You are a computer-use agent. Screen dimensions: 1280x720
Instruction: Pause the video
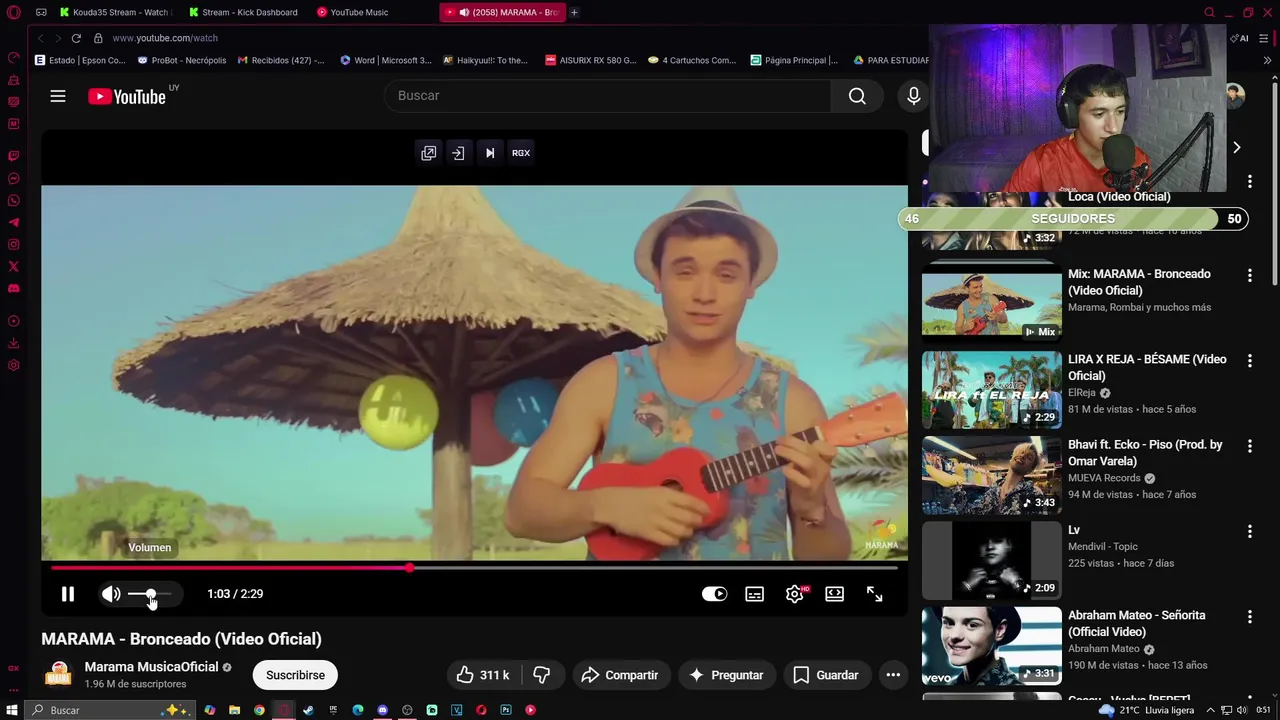pyautogui.click(x=68, y=594)
